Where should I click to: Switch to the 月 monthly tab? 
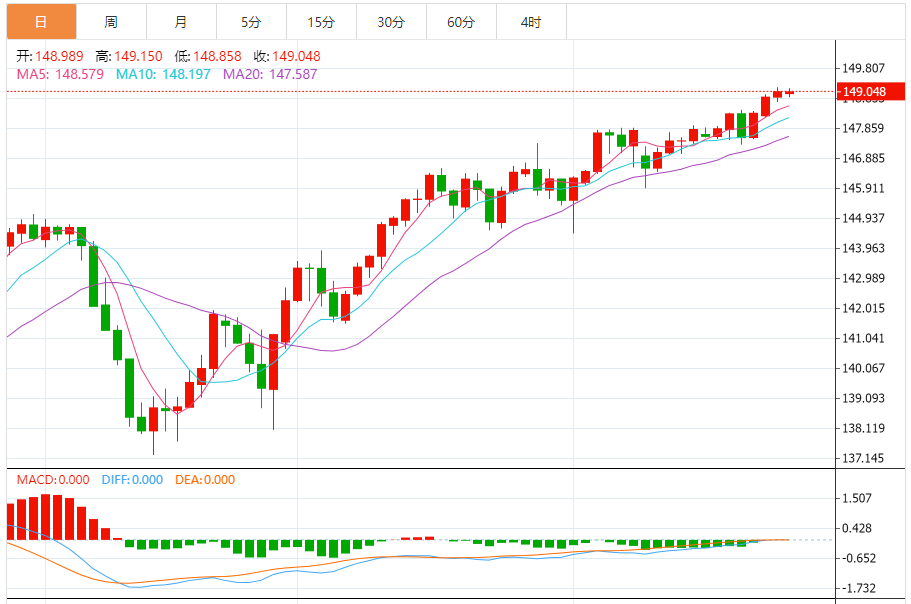coord(181,22)
